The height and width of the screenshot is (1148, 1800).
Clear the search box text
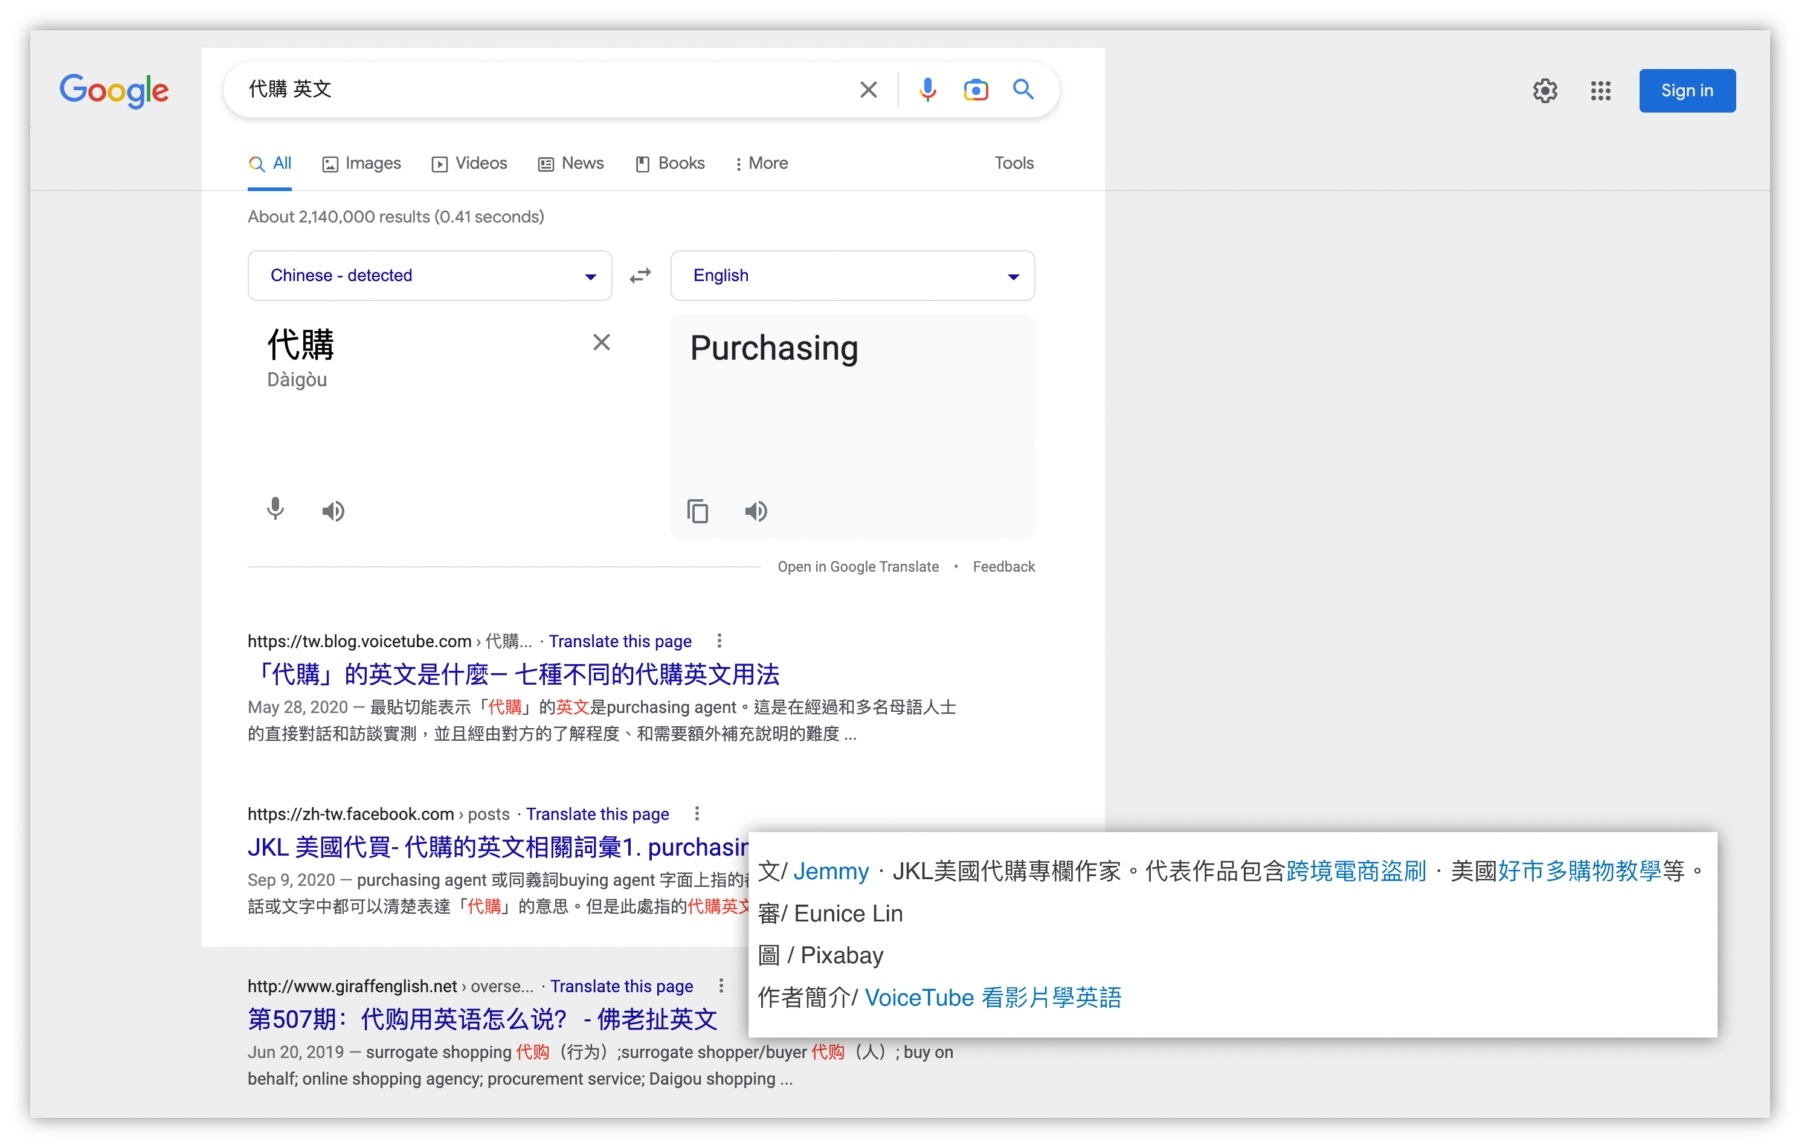868,90
